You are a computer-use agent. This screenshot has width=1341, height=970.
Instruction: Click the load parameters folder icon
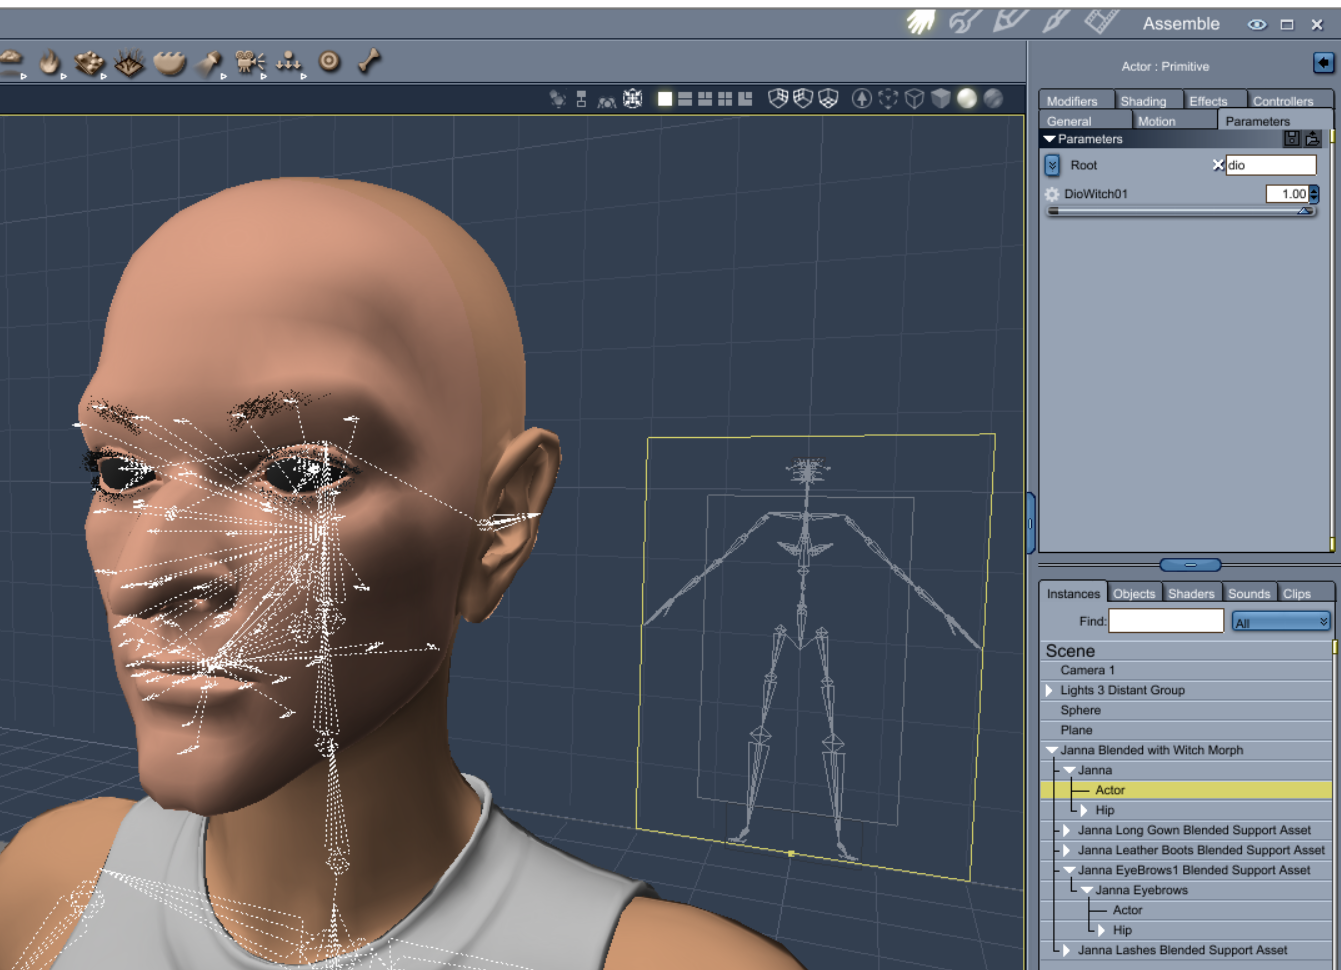[1313, 139]
